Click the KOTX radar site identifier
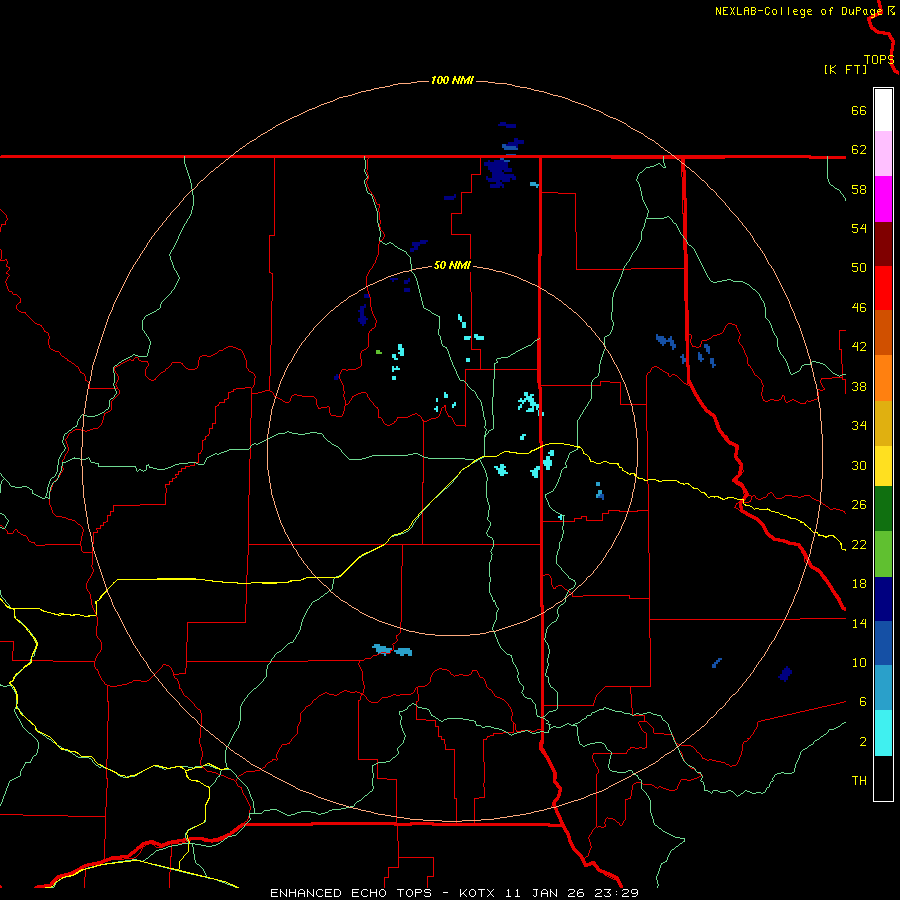The height and width of the screenshot is (900, 900). pyautogui.click(x=477, y=893)
